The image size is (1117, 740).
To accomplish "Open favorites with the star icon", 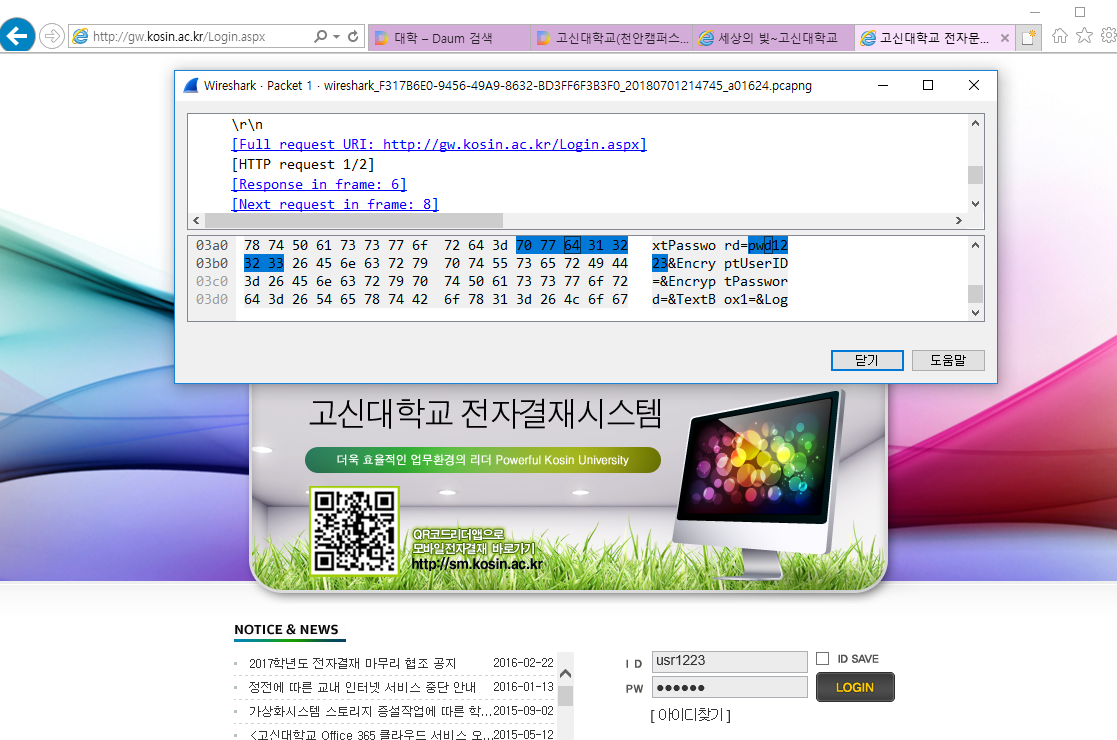I will (1084, 36).
